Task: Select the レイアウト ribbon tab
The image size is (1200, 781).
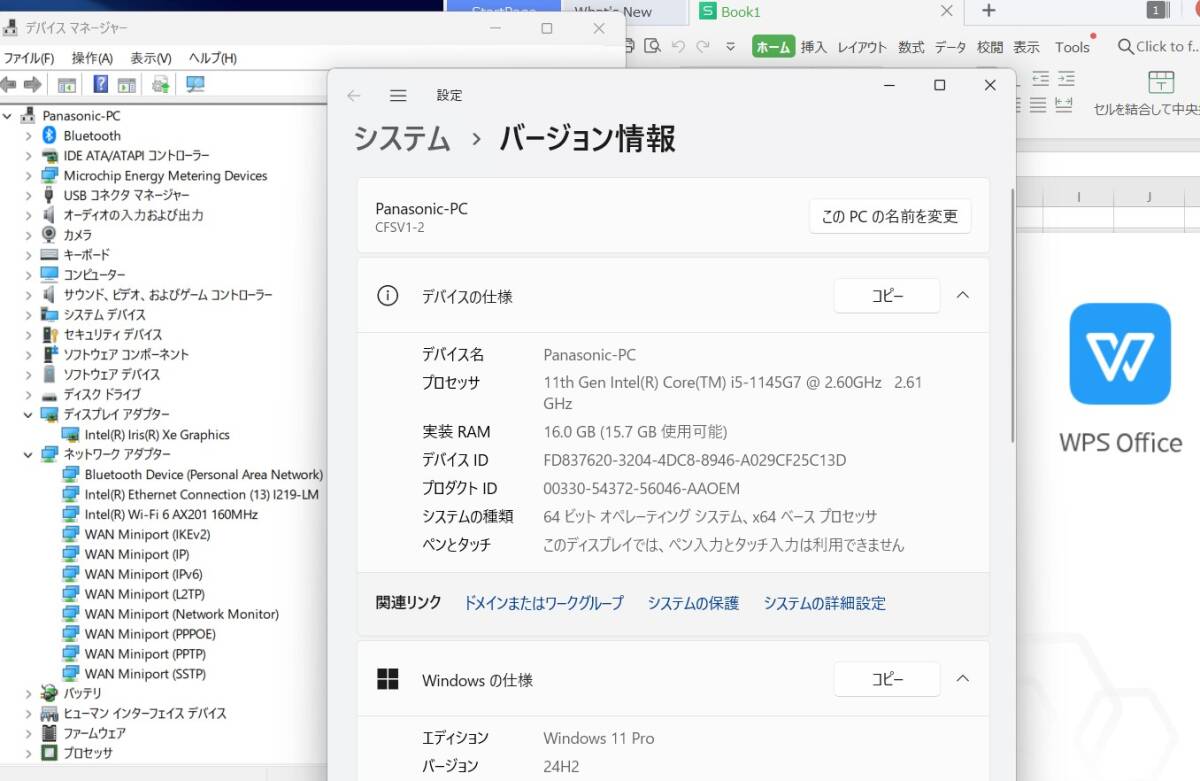Action: [x=862, y=47]
